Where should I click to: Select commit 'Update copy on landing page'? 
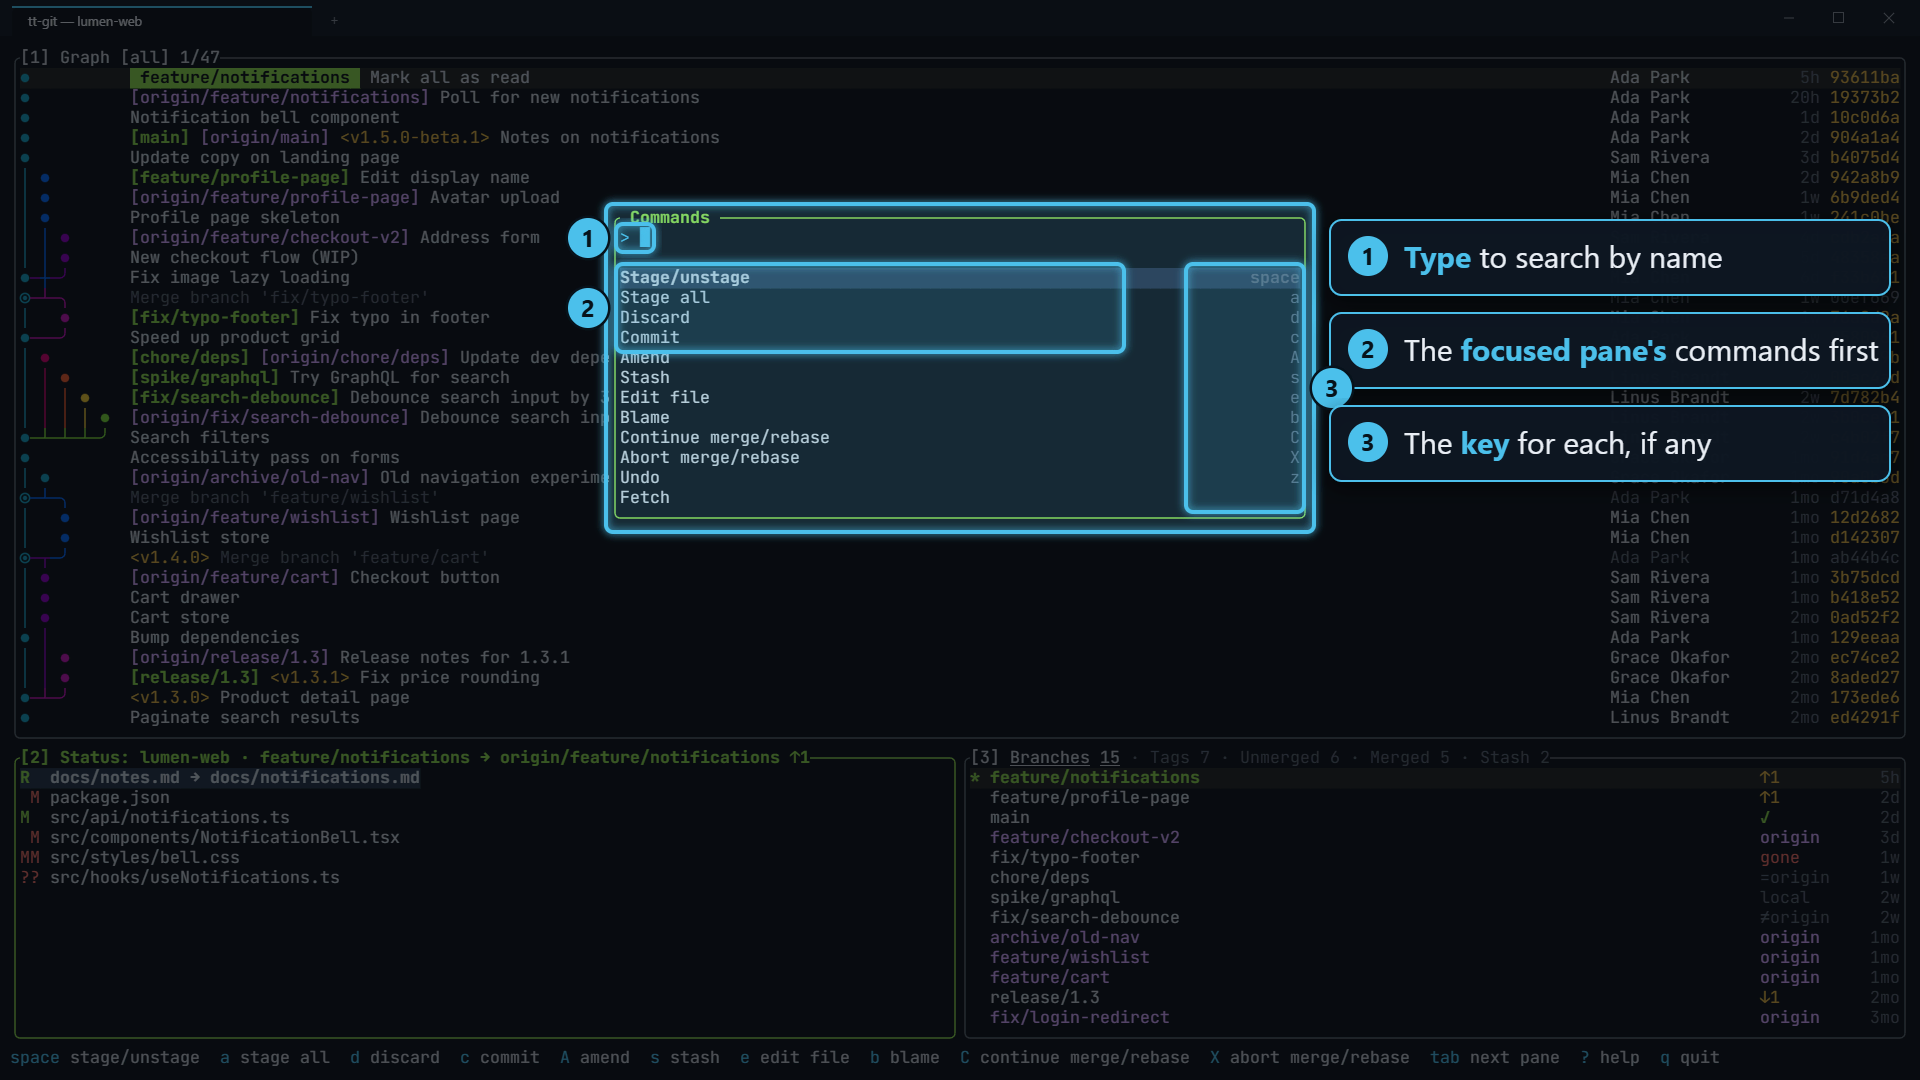coord(960,158)
